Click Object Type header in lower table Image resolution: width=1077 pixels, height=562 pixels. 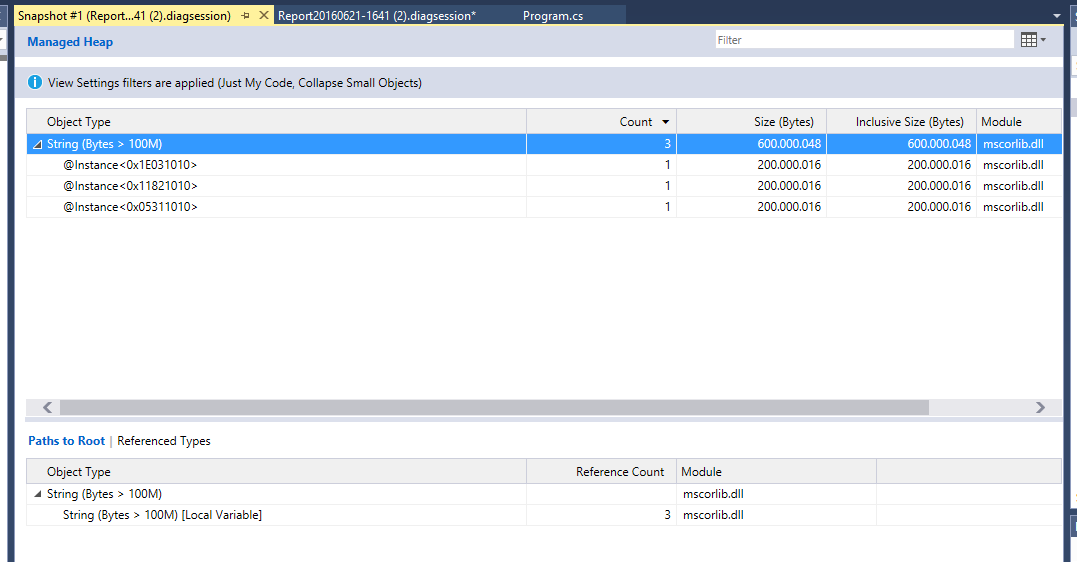(276, 472)
